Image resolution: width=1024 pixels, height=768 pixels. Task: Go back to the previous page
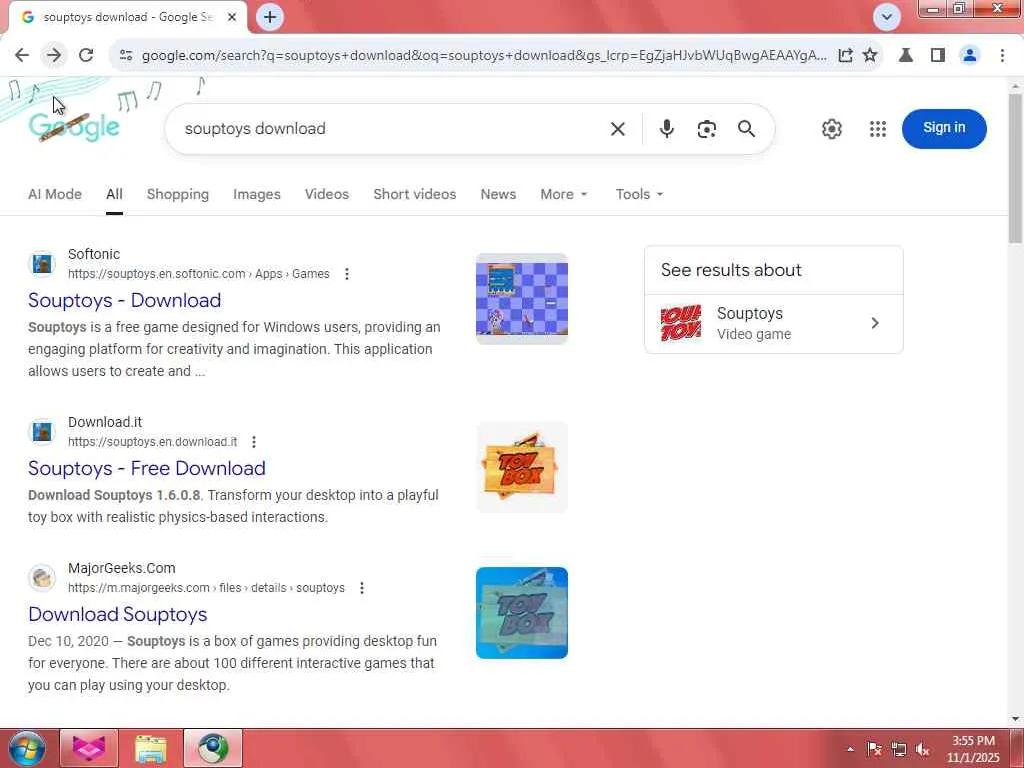[22, 56]
